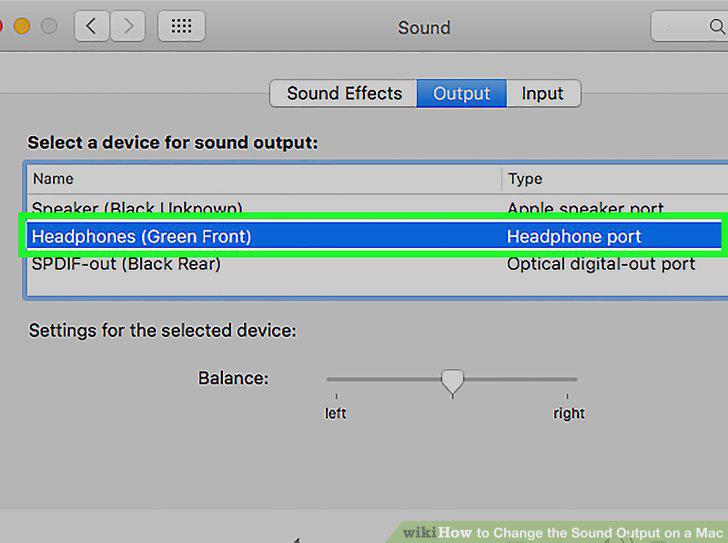Sort devices by the Type column header
Image resolution: width=728 pixels, height=543 pixels.
coord(615,179)
